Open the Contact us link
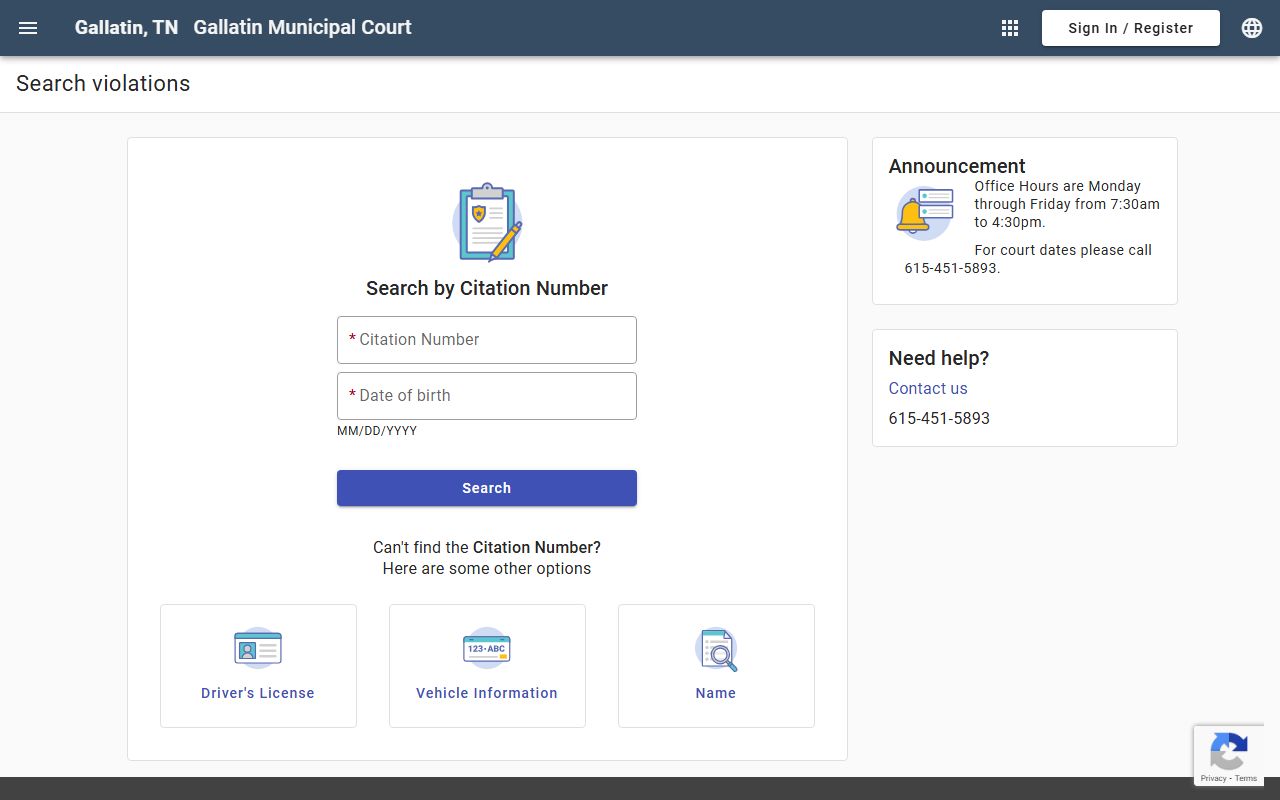Screen dimensions: 1280x800 928,388
